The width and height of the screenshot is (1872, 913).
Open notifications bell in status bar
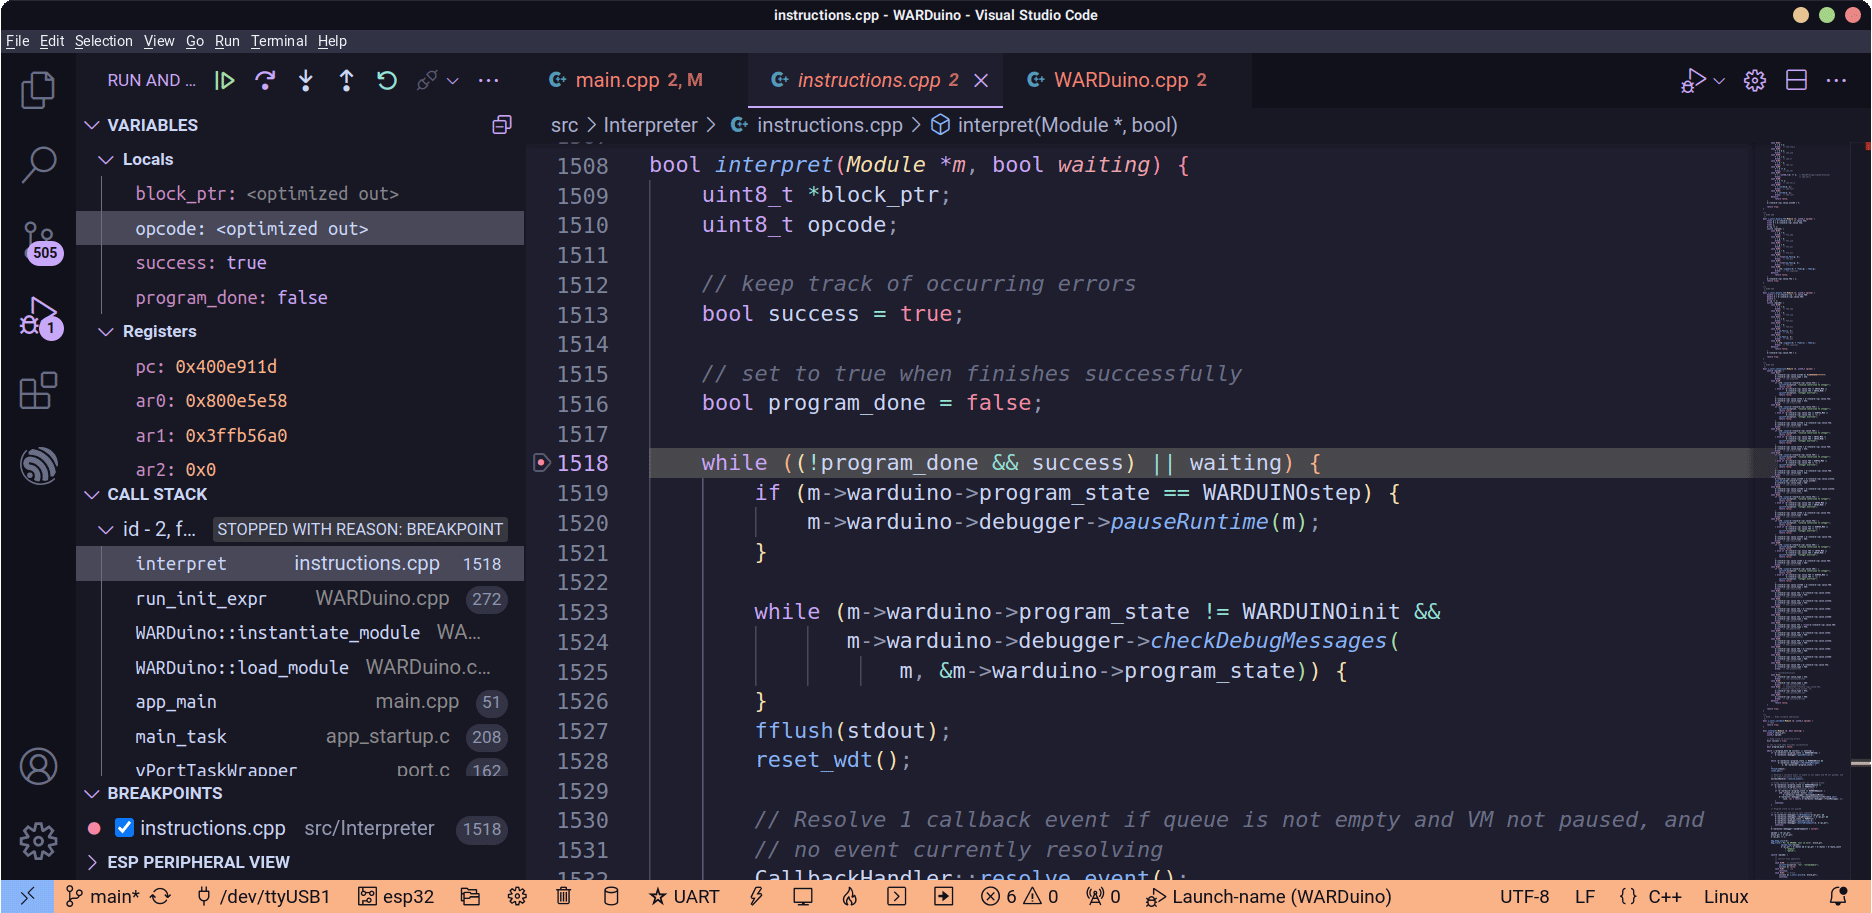(1838, 897)
